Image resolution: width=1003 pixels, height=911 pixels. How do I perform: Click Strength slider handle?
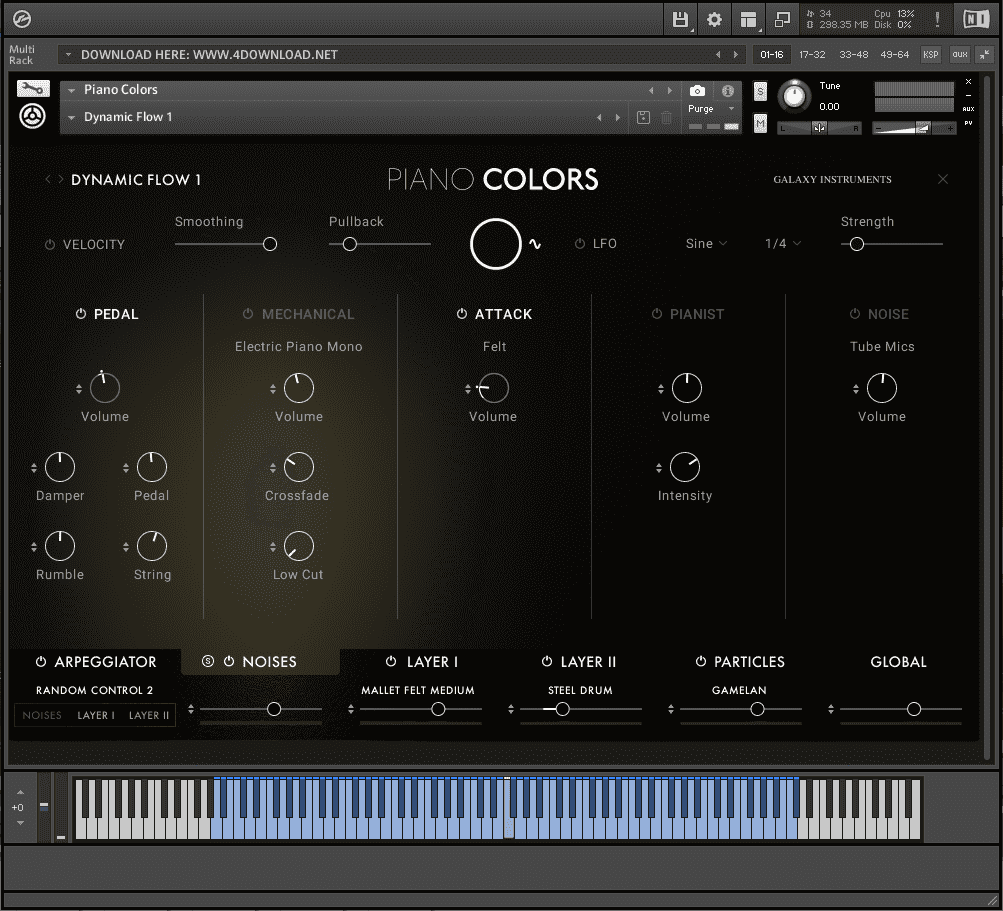coord(857,244)
